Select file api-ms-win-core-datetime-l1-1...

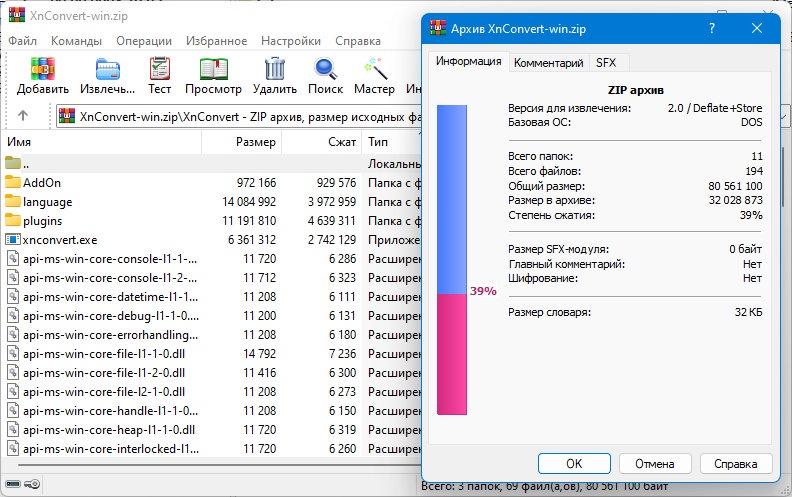(x=110, y=296)
